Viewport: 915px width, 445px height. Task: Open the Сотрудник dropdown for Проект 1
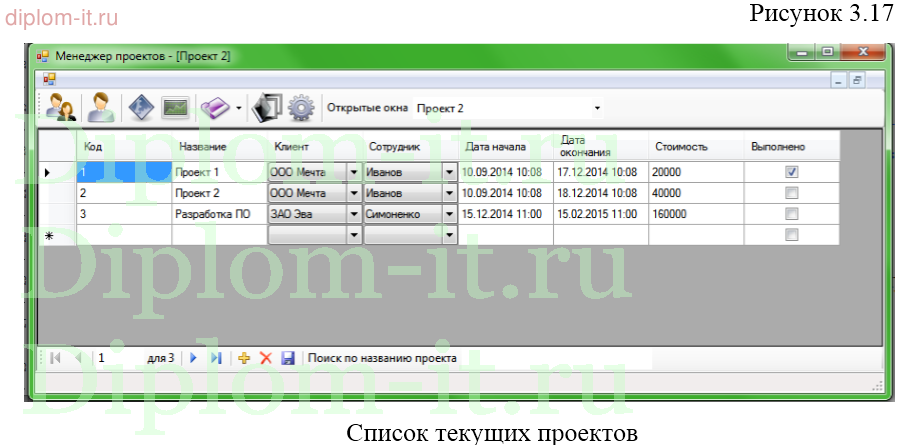[x=449, y=172]
